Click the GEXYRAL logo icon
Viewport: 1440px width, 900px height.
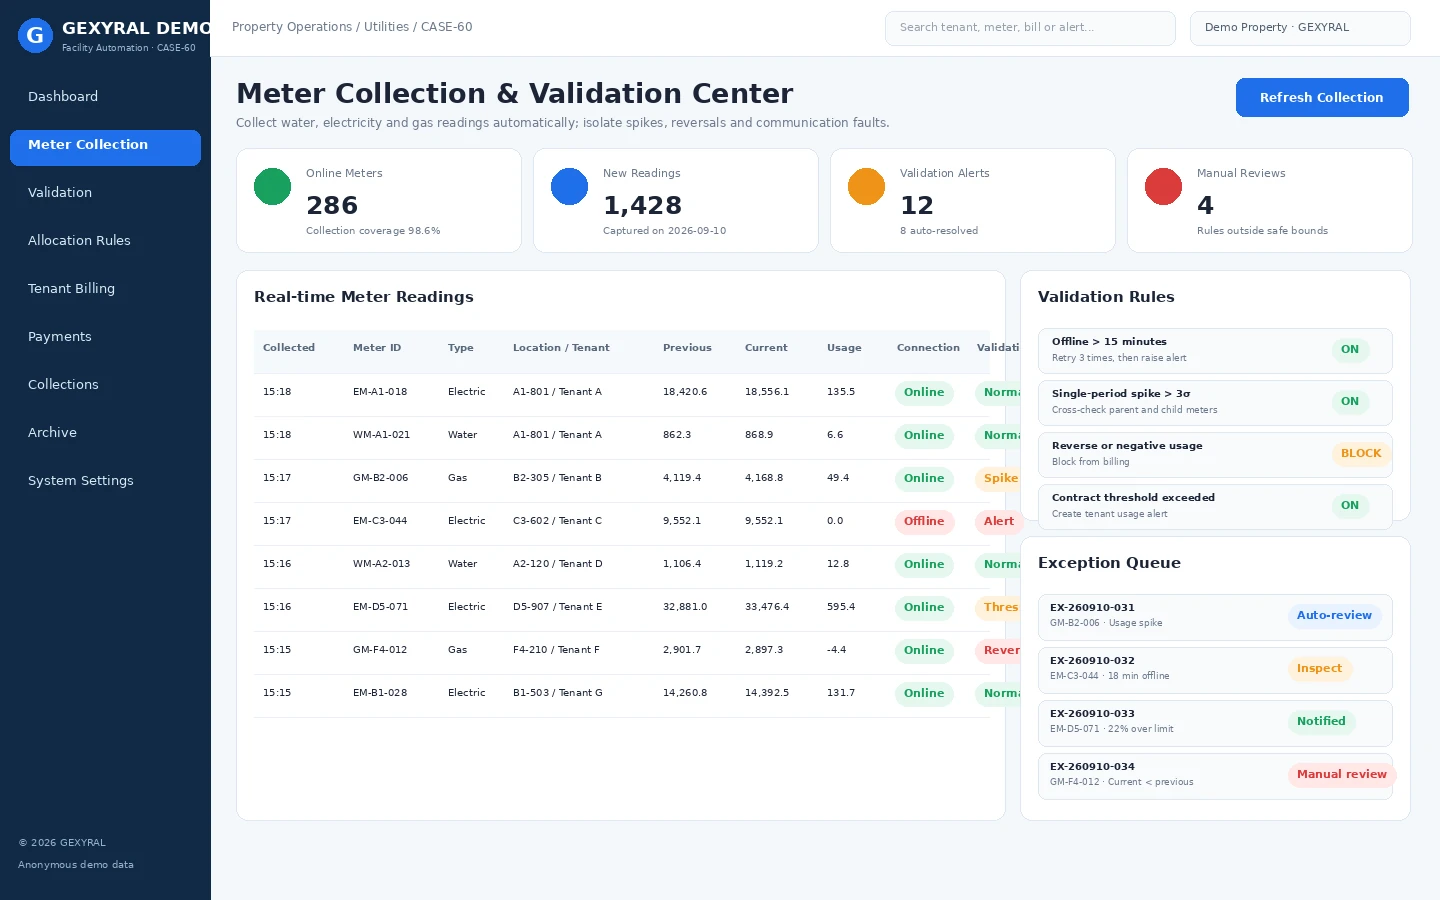(x=35, y=35)
